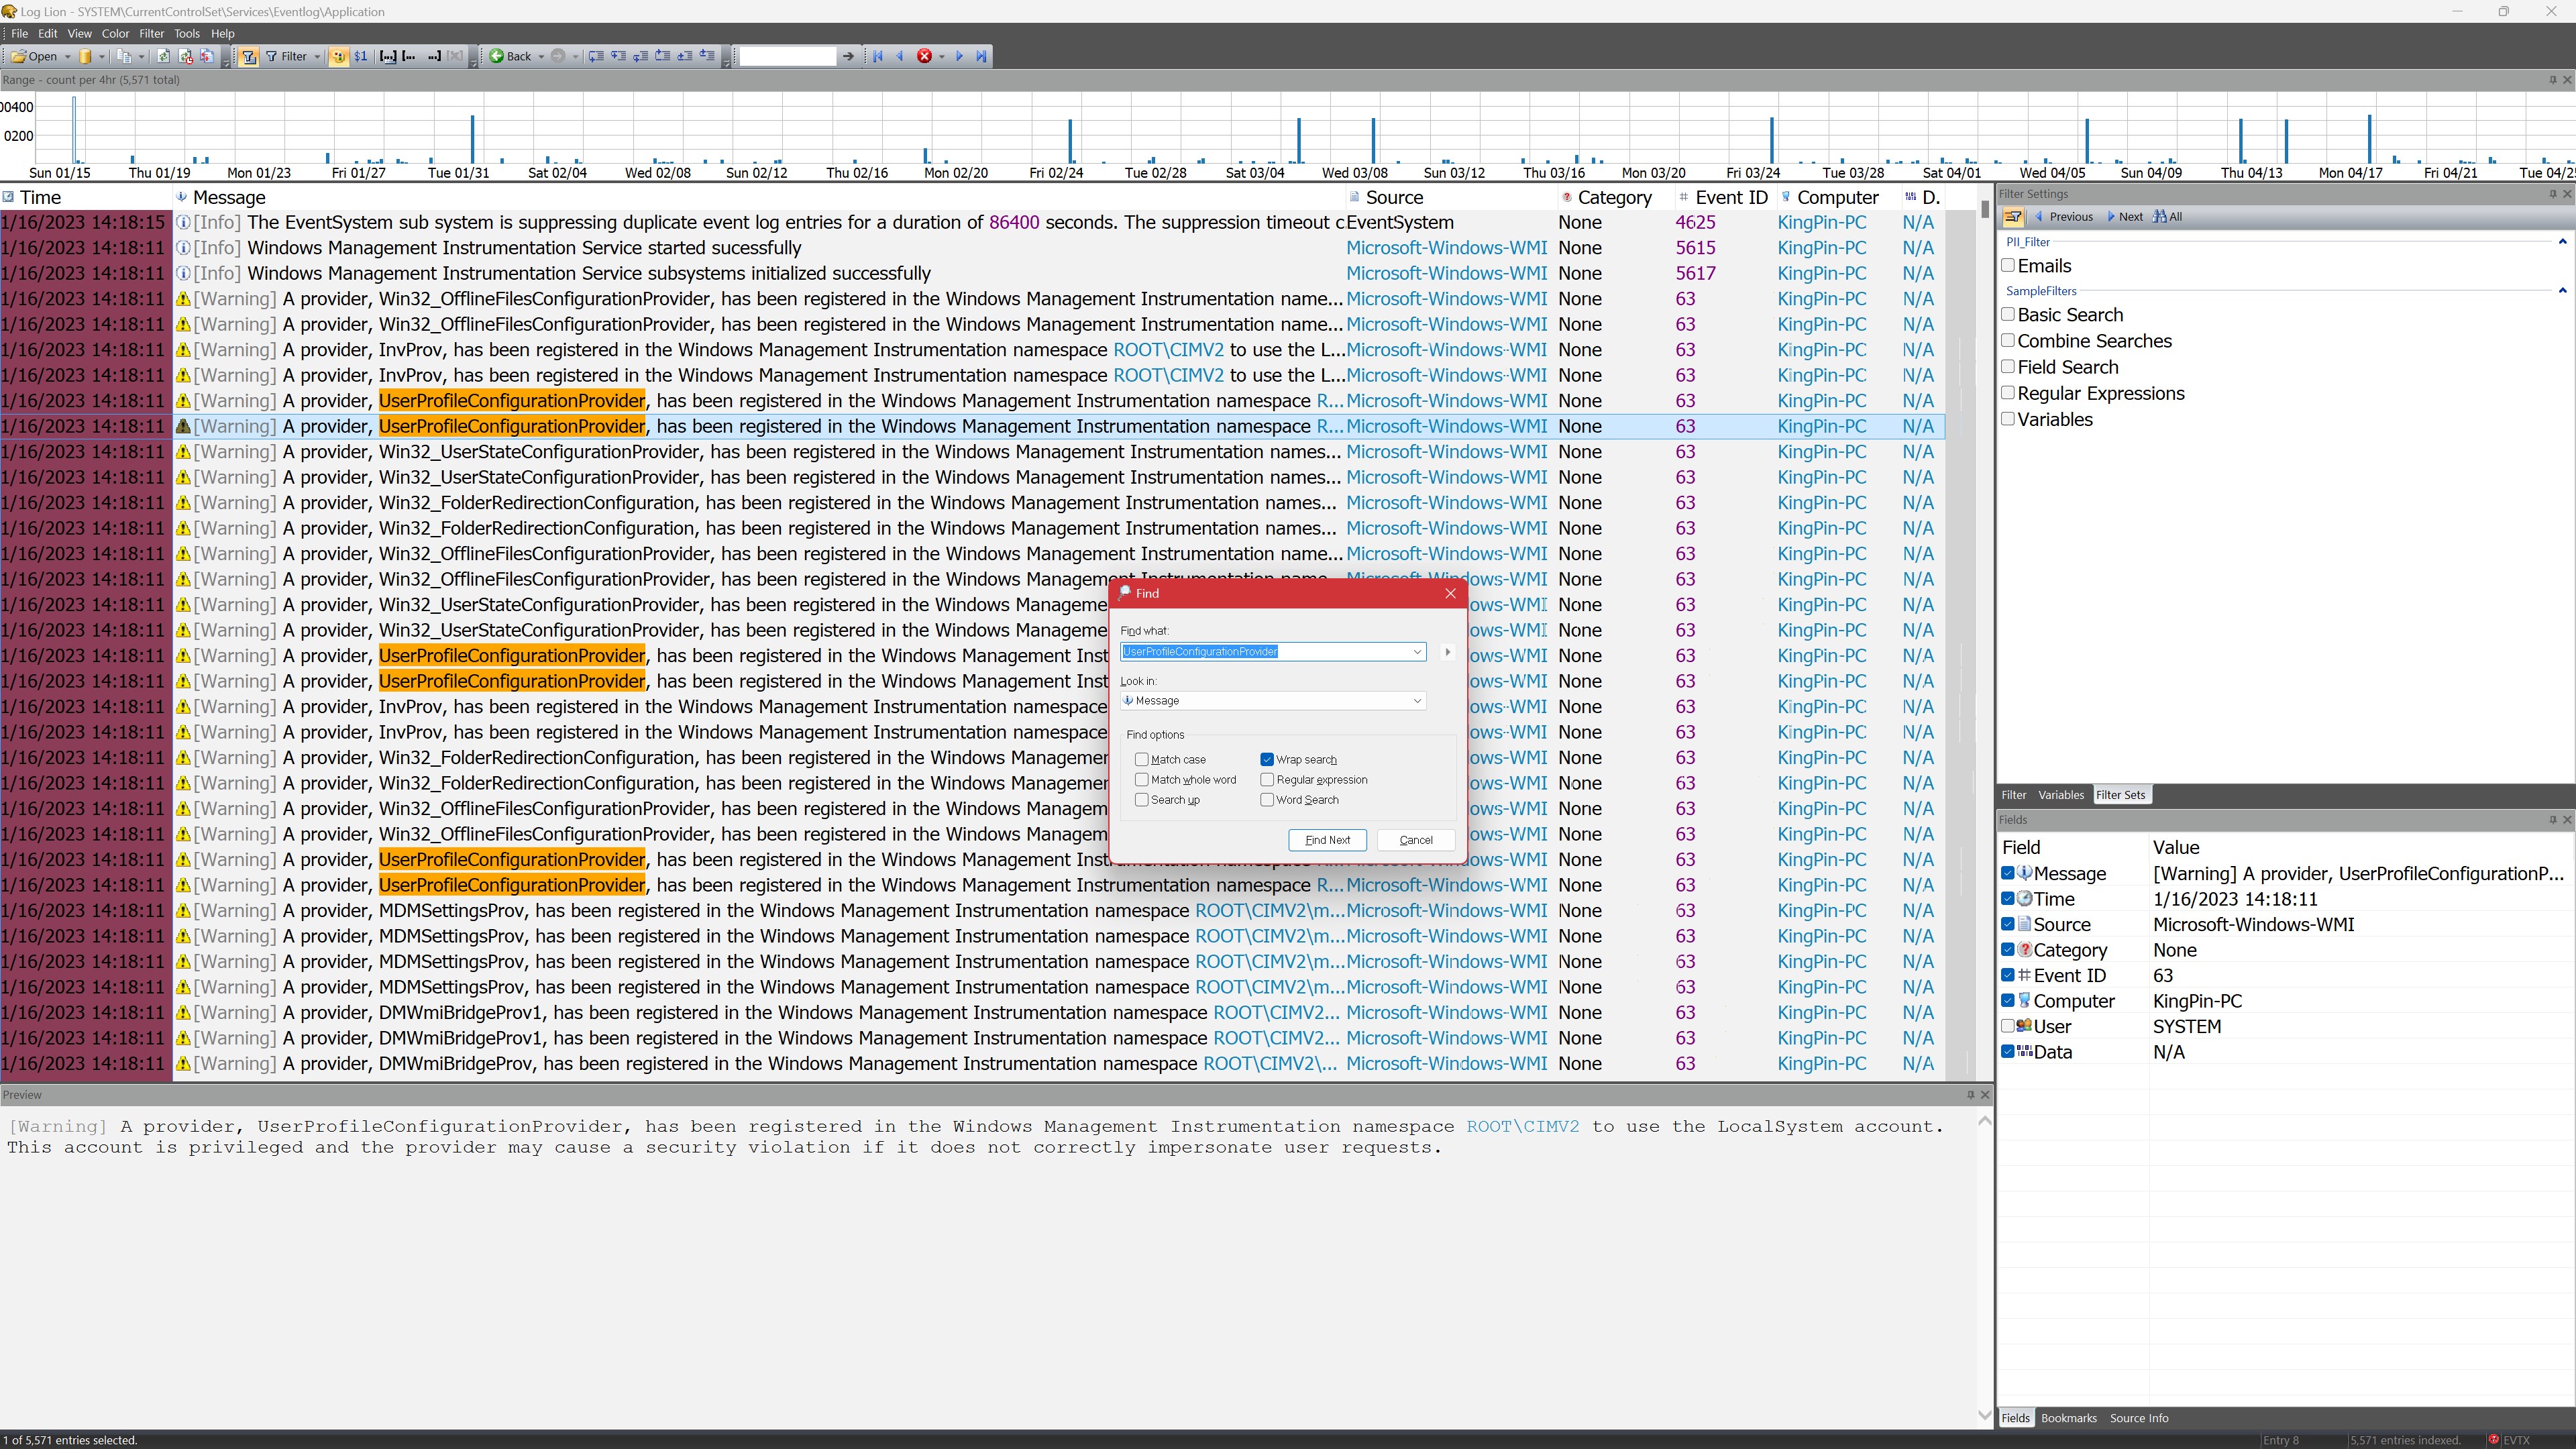2576x1449 pixels.
Task: Expand the Open button dropdown arrow
Action: 68,56
